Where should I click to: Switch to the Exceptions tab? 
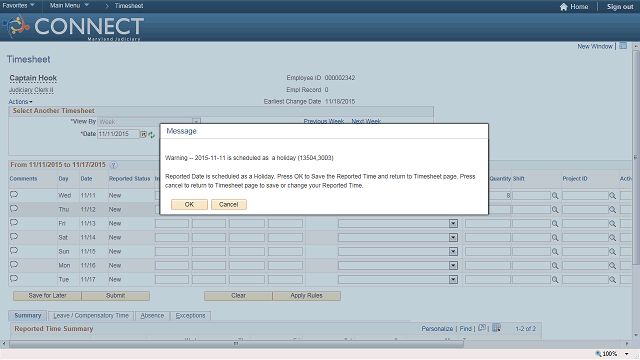point(190,316)
